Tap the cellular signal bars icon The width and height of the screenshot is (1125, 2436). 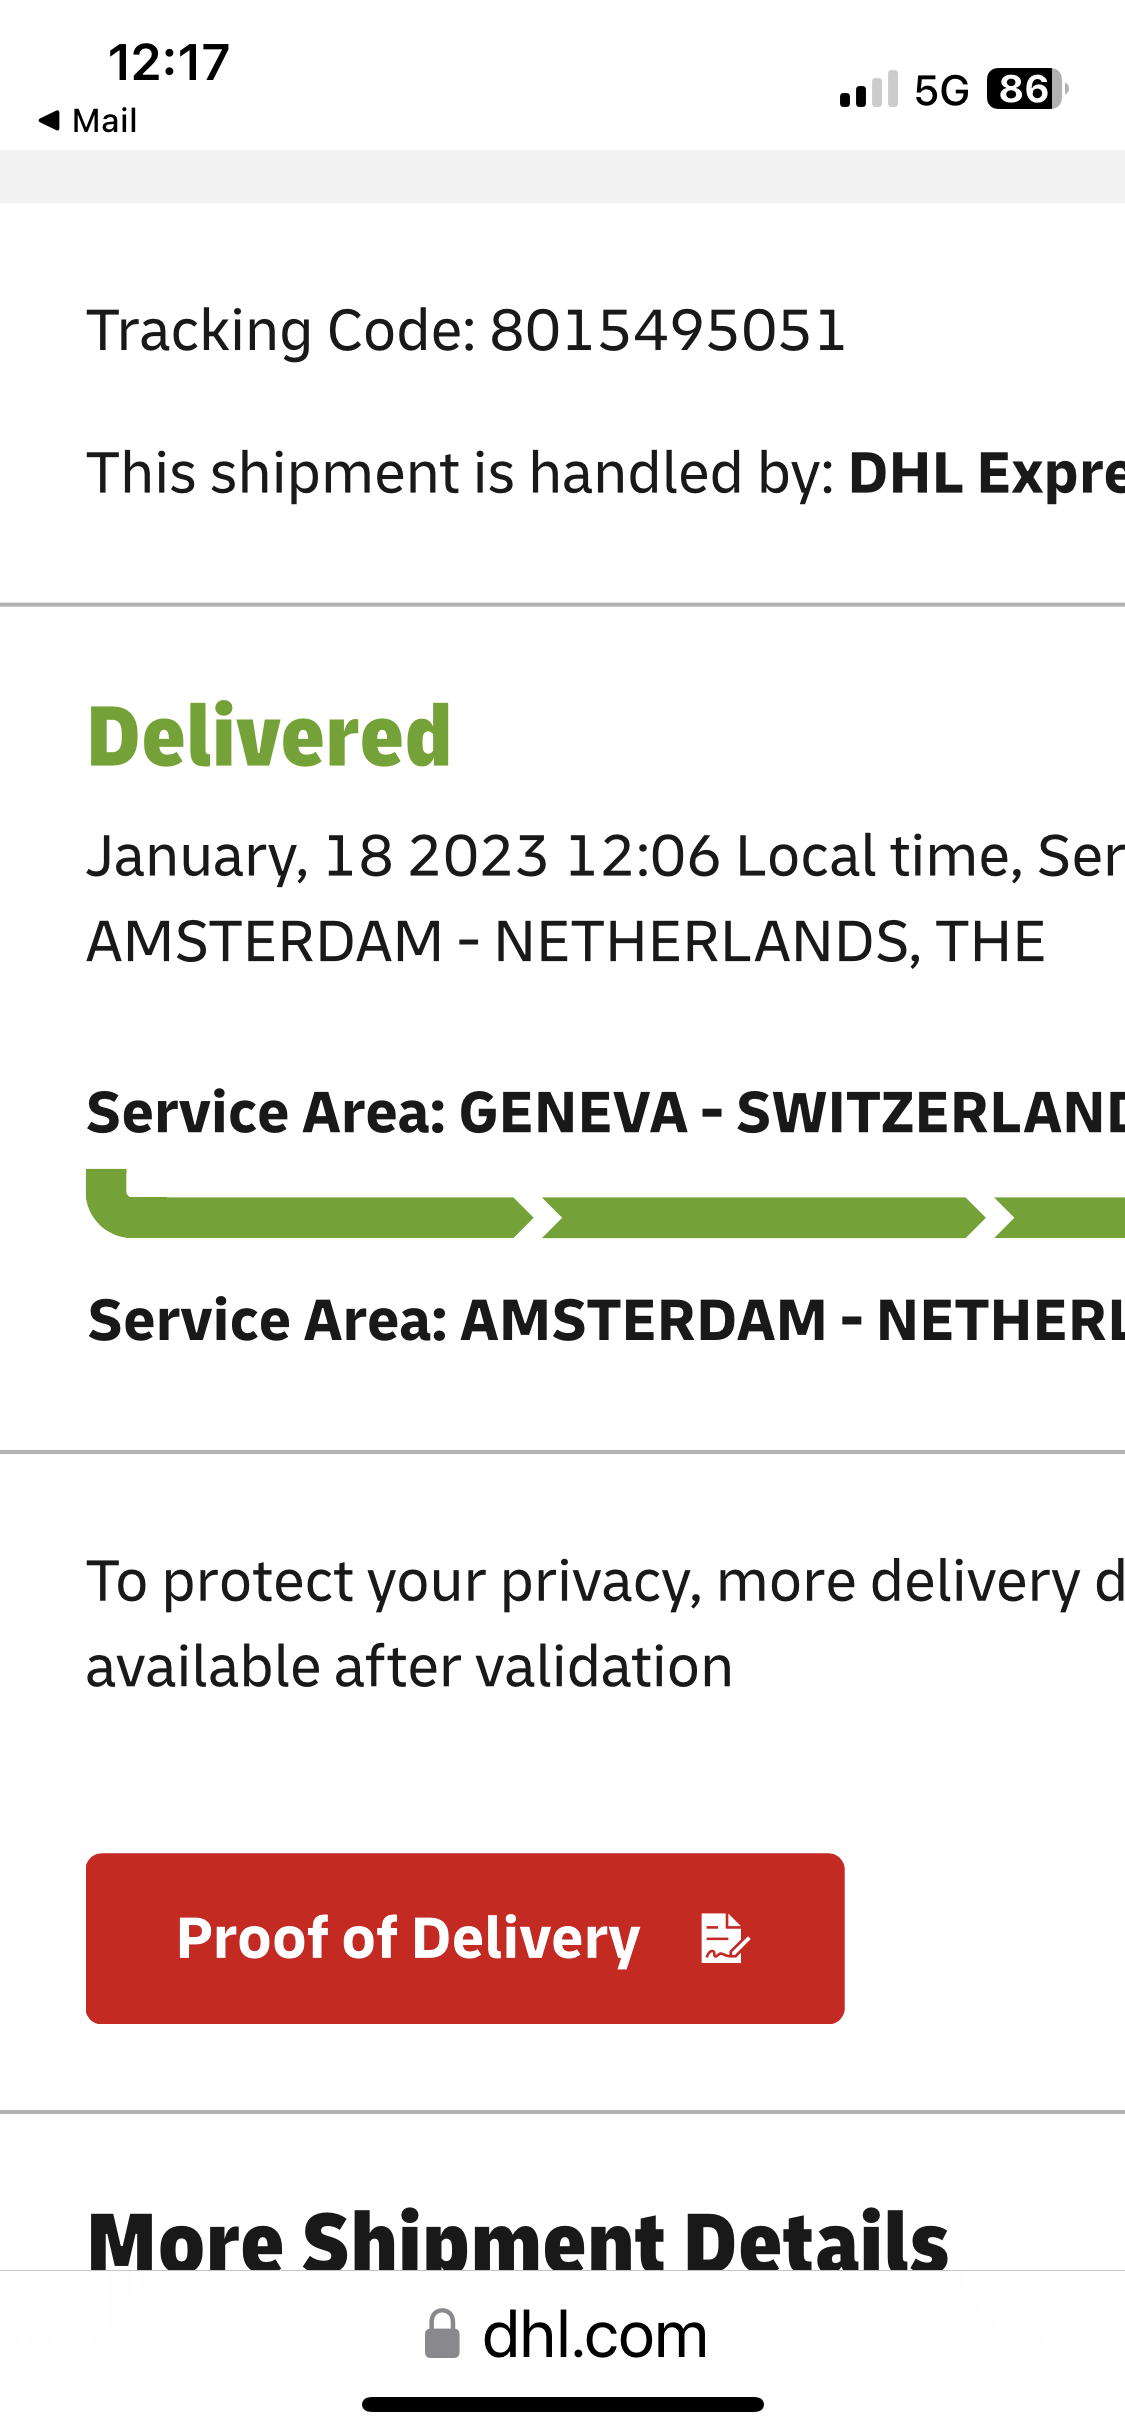pyautogui.click(x=869, y=89)
